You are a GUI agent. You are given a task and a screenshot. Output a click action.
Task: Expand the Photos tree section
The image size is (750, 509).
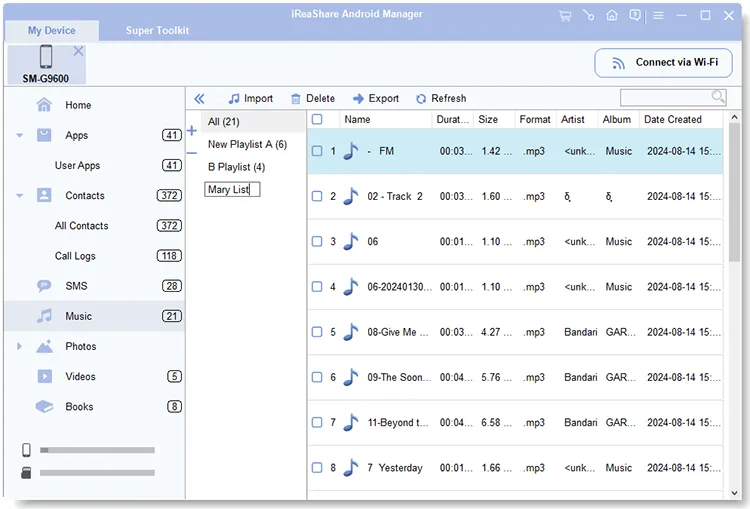pos(20,346)
